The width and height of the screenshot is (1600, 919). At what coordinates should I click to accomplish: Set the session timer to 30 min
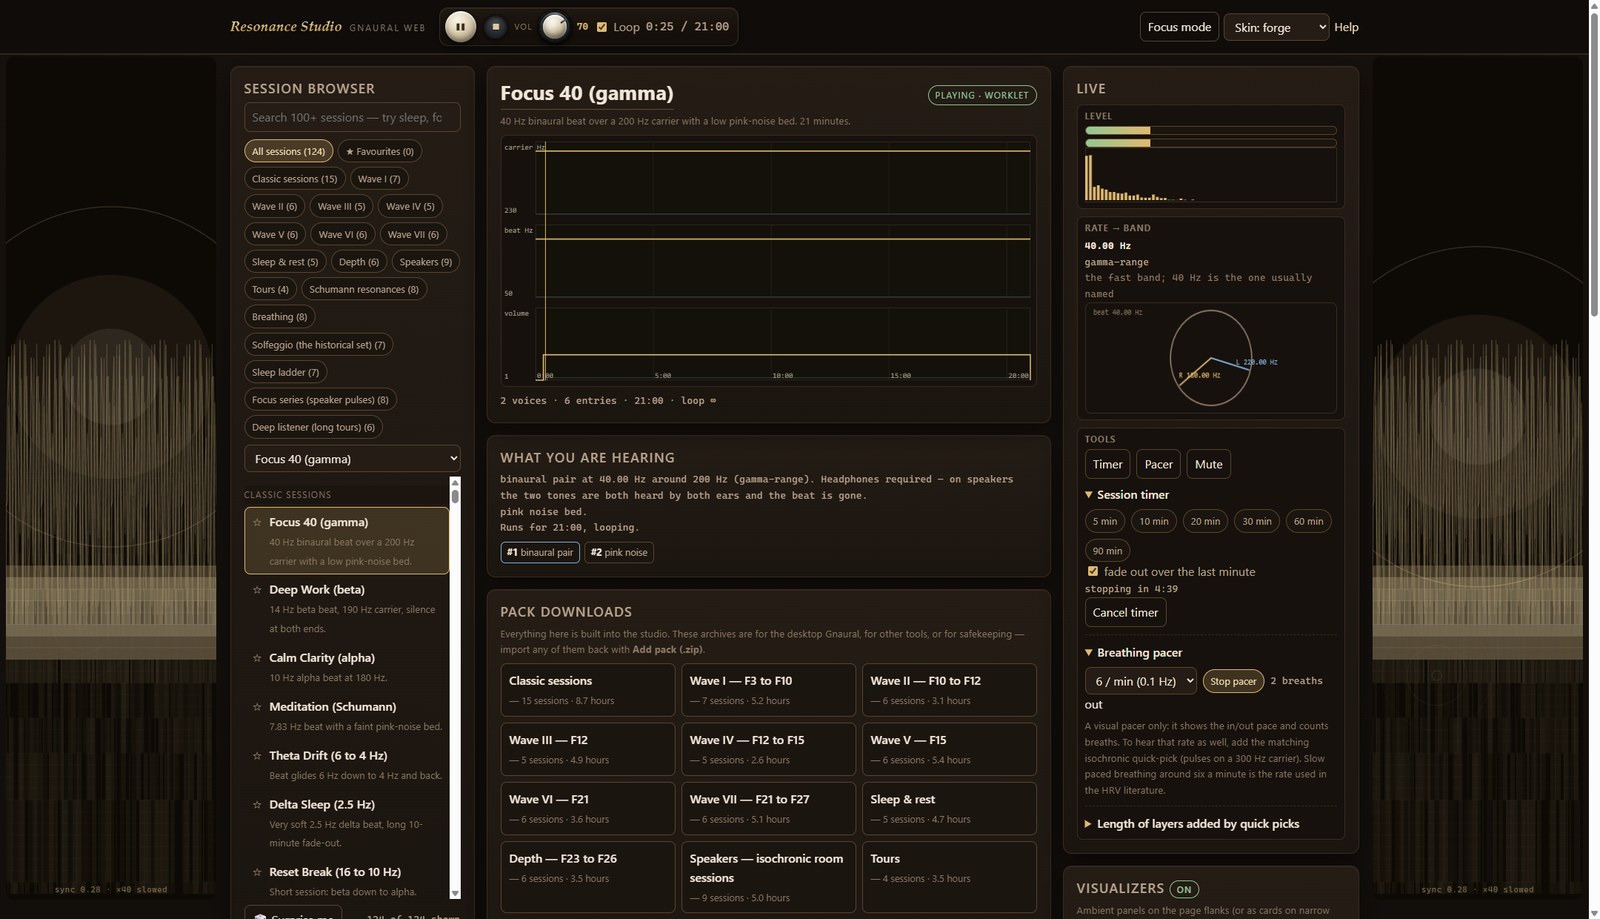pos(1256,521)
